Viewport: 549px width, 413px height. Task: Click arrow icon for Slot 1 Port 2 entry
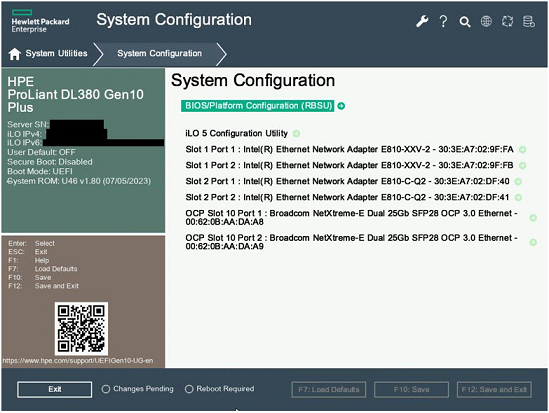click(522, 166)
